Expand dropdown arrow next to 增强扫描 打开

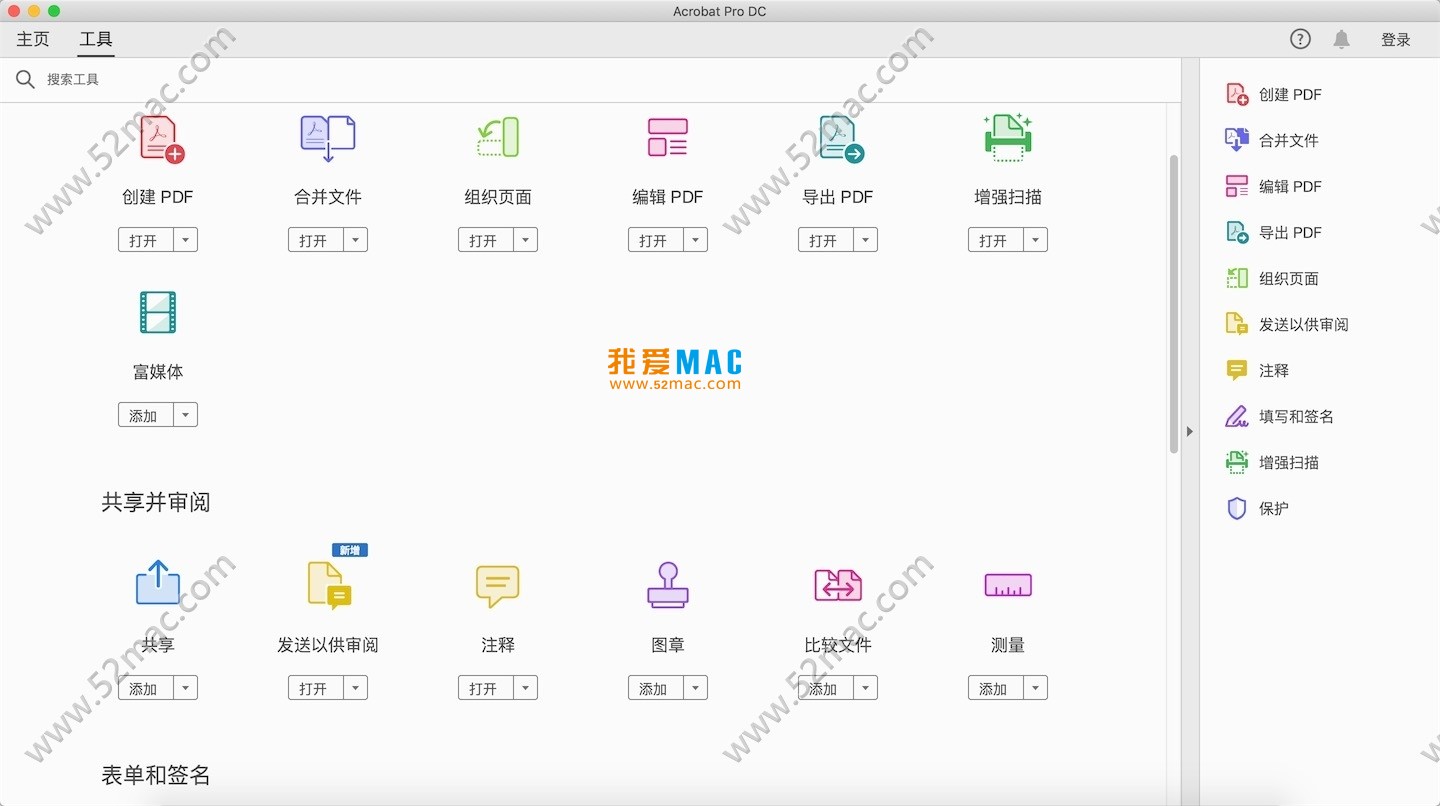pyautogui.click(x=1036, y=240)
